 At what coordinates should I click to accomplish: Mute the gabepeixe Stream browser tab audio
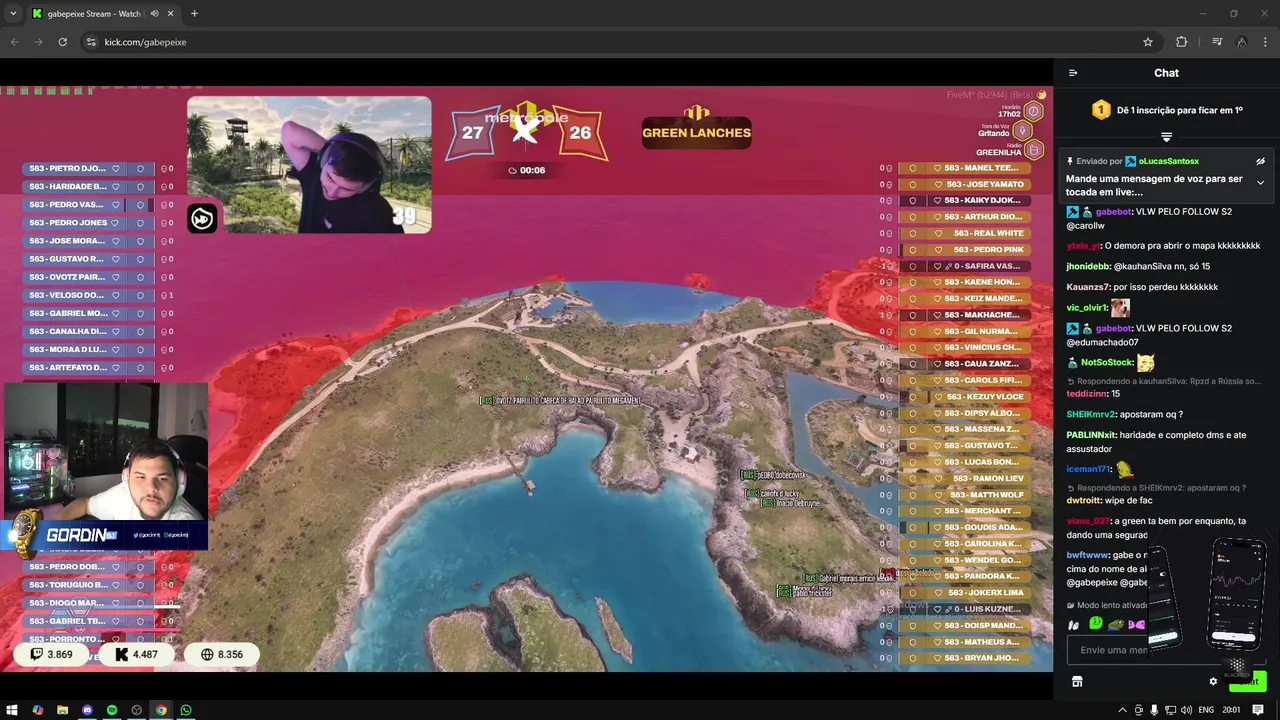pos(155,14)
